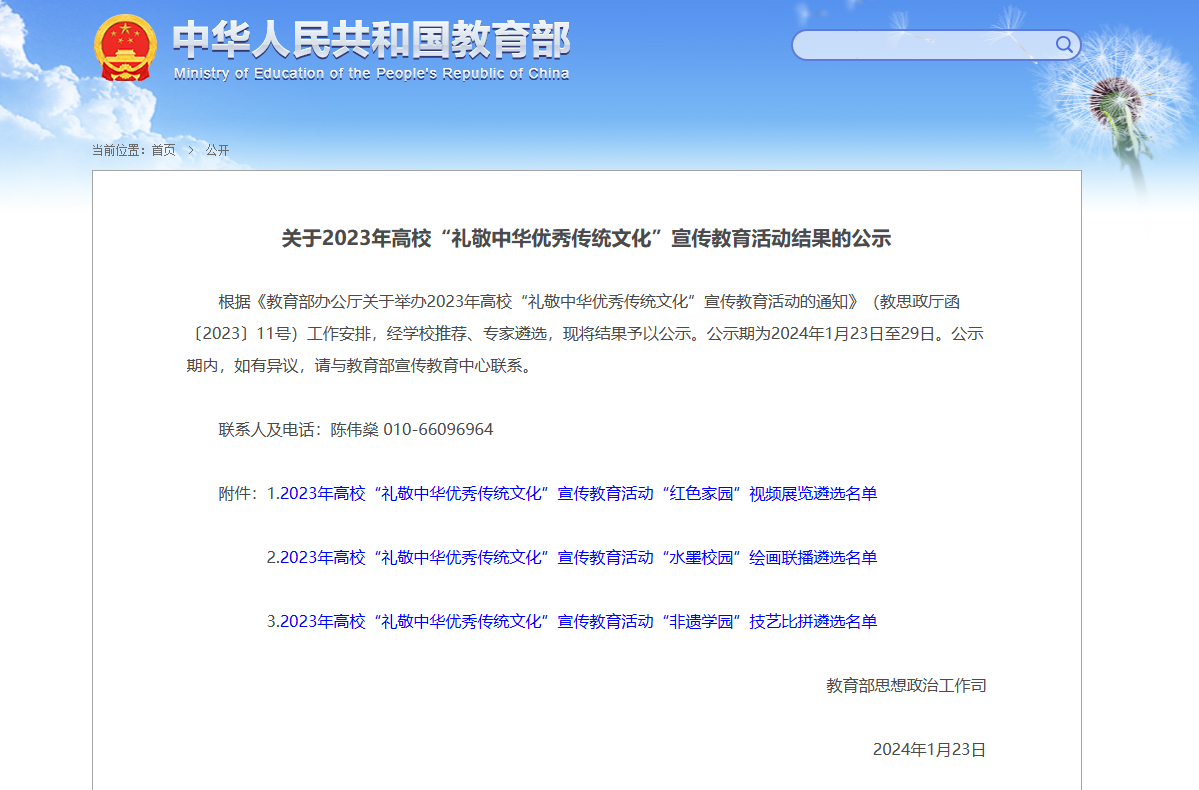
Task: Go to 首页 in the breadcrumb
Action: [163, 150]
